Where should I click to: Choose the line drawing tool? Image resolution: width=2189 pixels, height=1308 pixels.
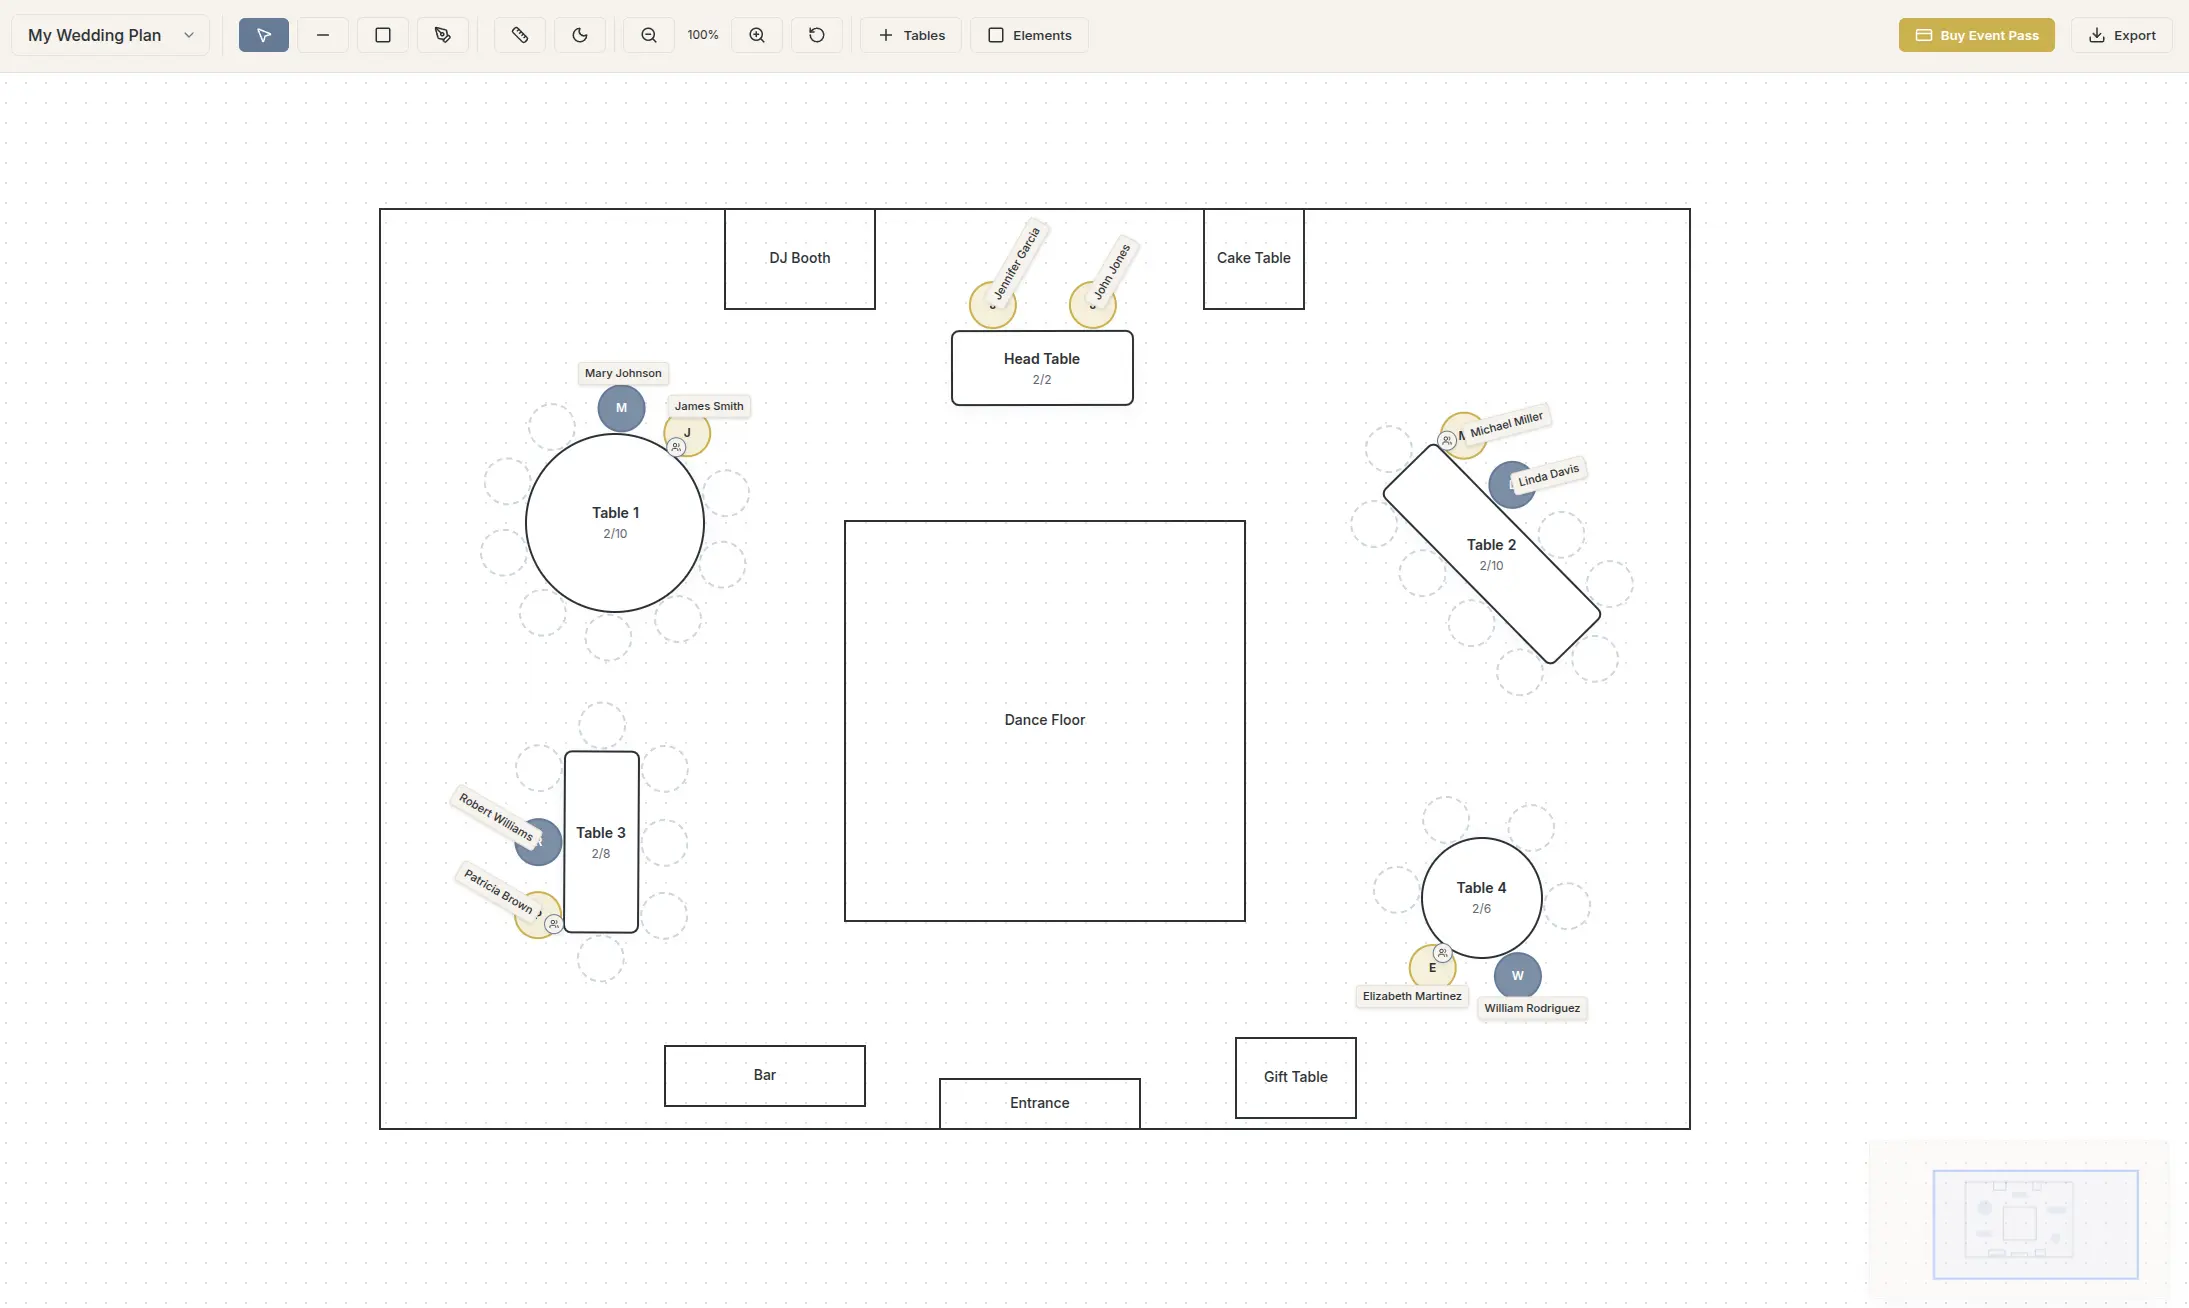323,35
